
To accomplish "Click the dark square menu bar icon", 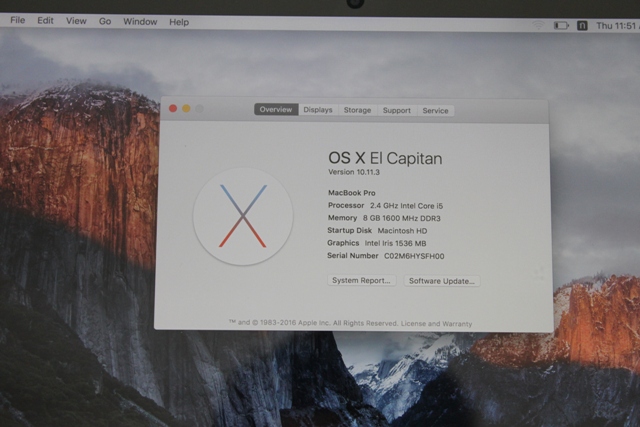I will (582, 26).
